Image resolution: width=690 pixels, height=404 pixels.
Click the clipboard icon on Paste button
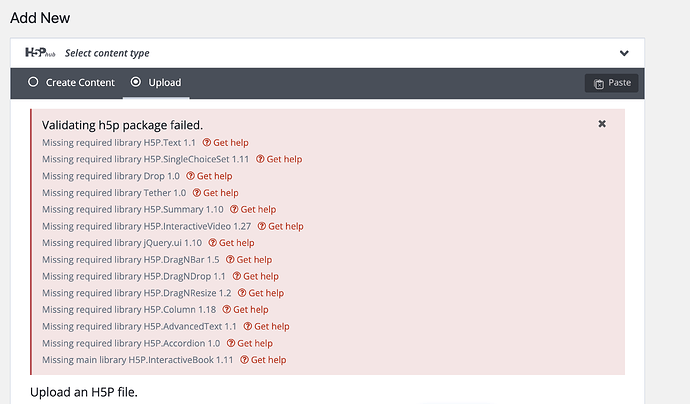pos(598,84)
